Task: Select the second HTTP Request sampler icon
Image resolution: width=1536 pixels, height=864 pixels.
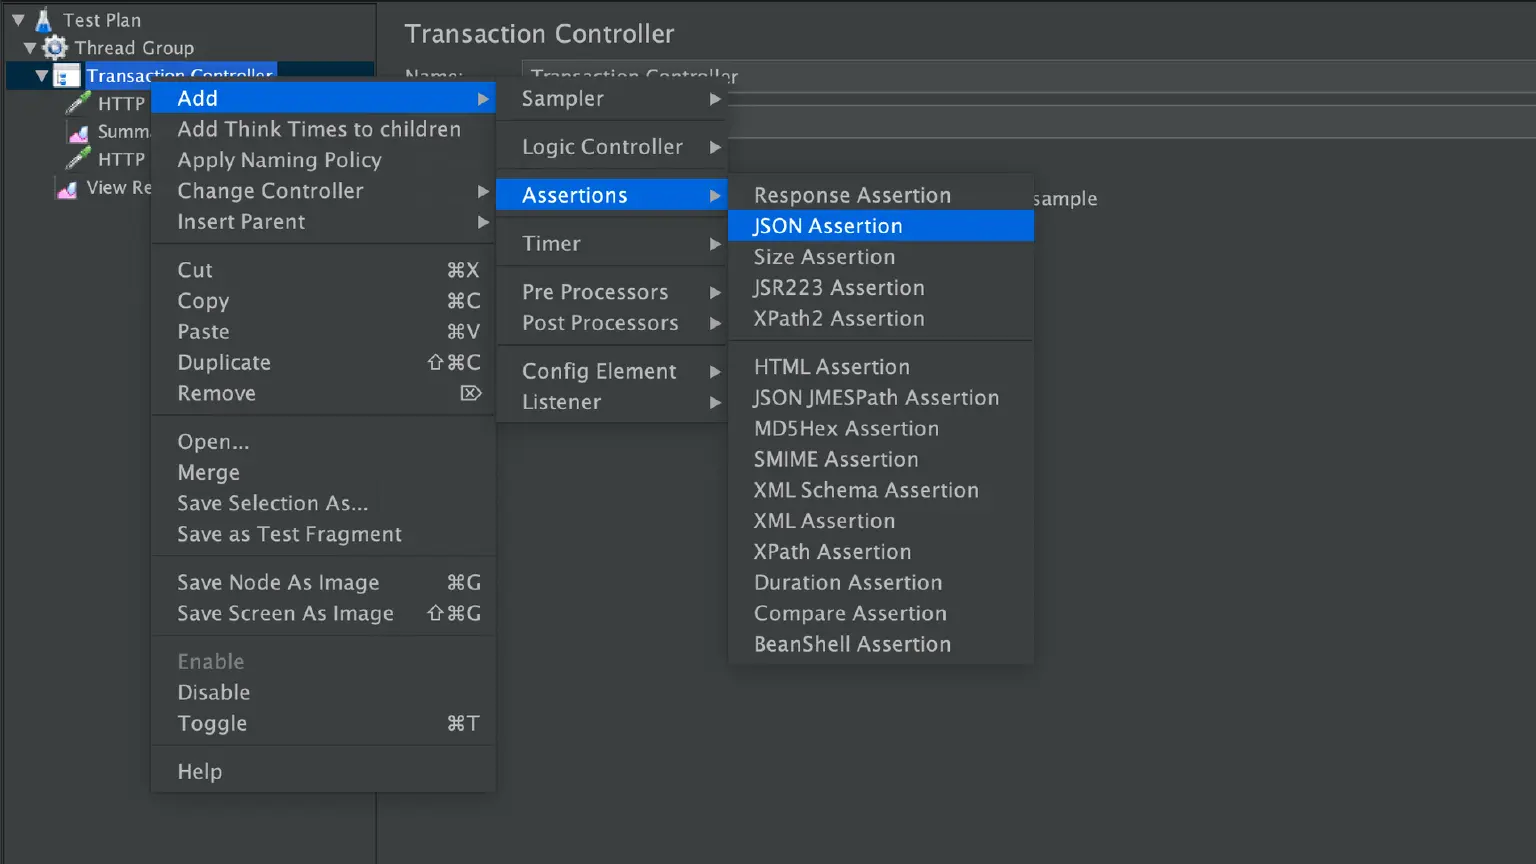Action: point(80,158)
